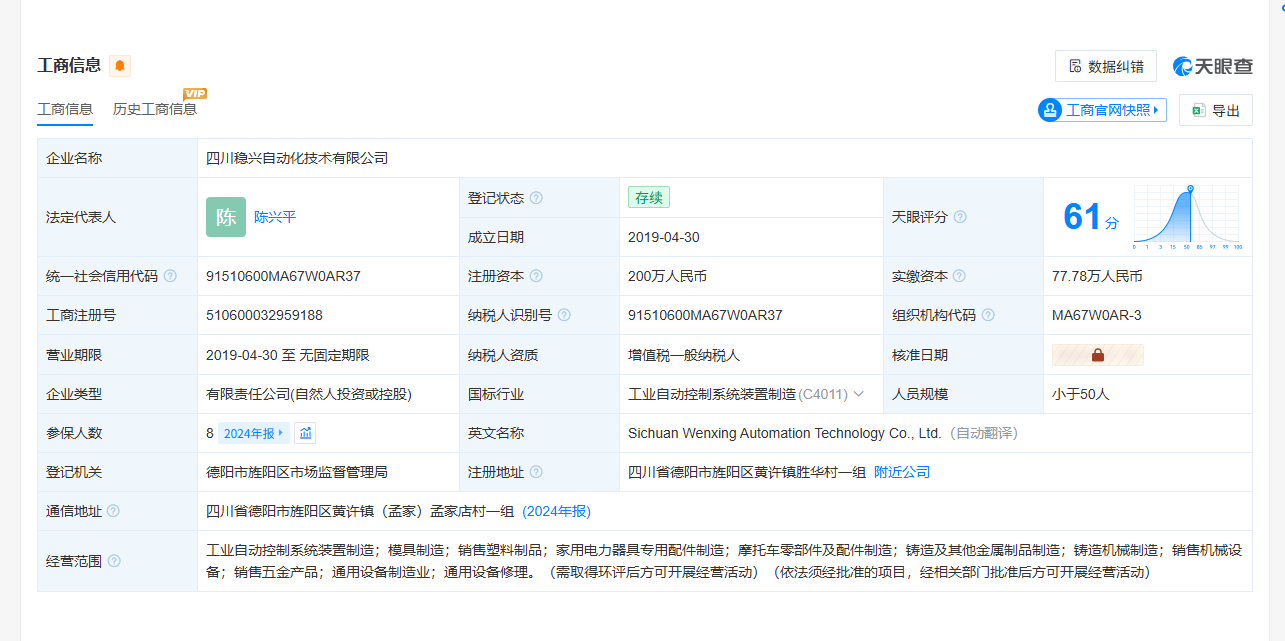Open legal representative 陈兴平 link
The image size is (1285, 641).
(x=275, y=217)
